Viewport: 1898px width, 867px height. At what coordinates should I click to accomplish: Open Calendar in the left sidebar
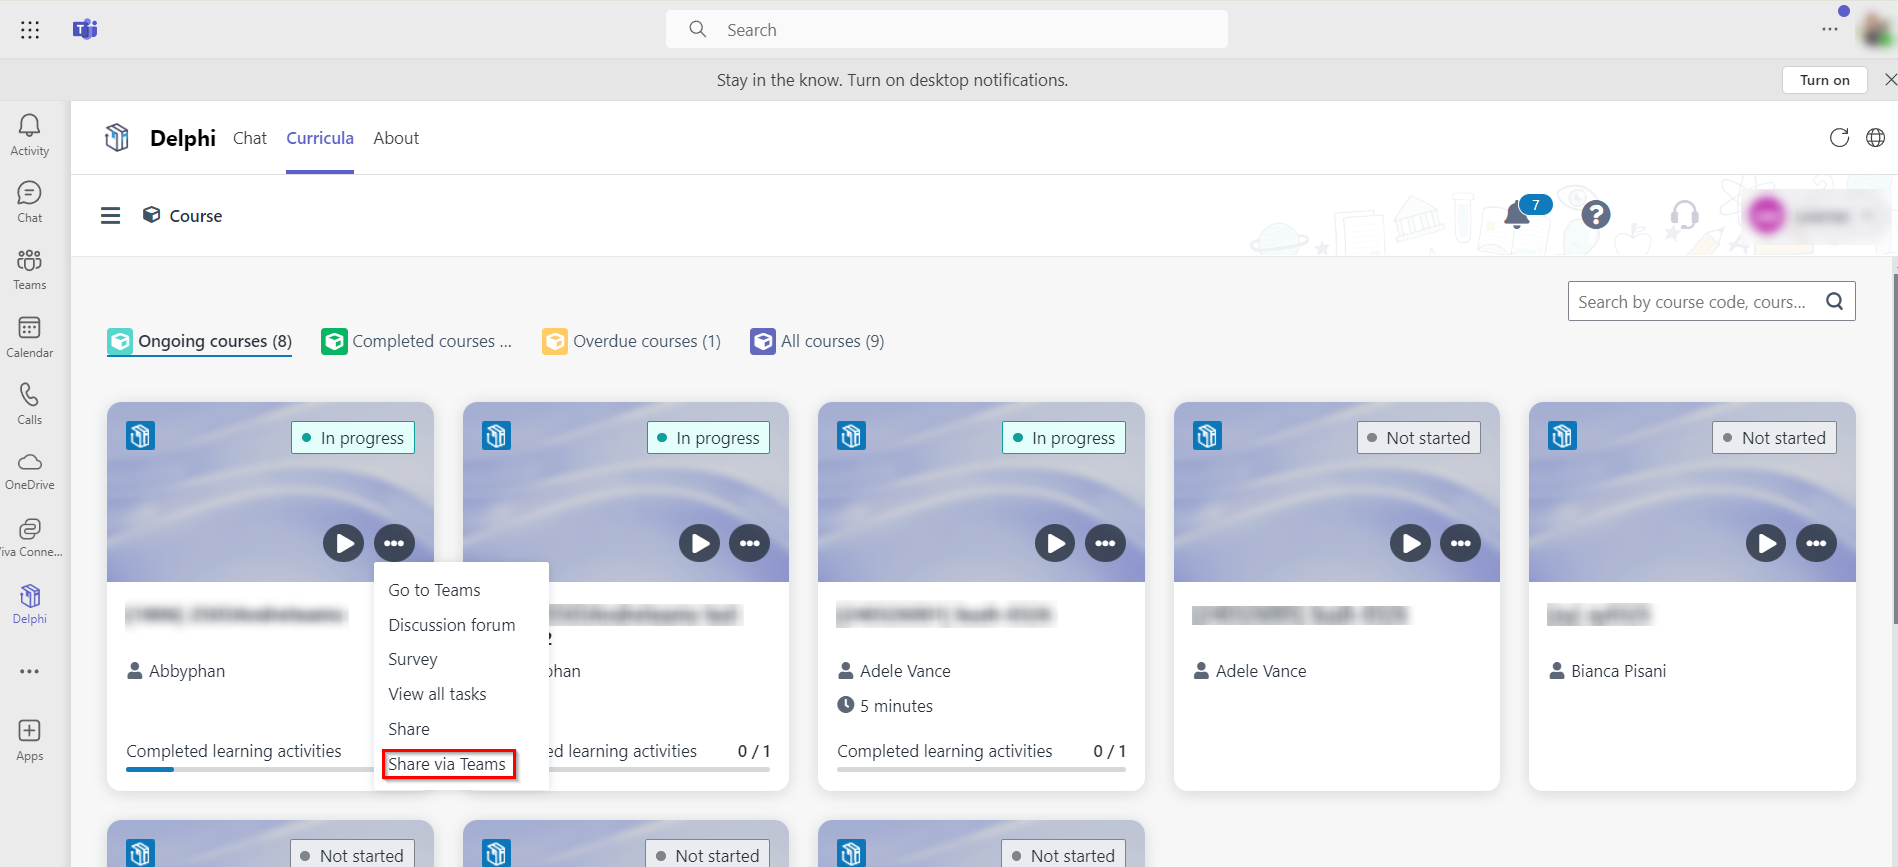click(x=30, y=337)
